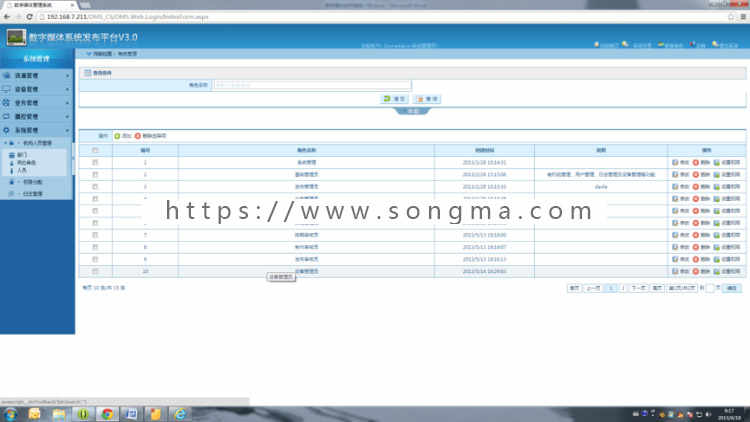Check the checkbox for row 10

click(x=95, y=271)
